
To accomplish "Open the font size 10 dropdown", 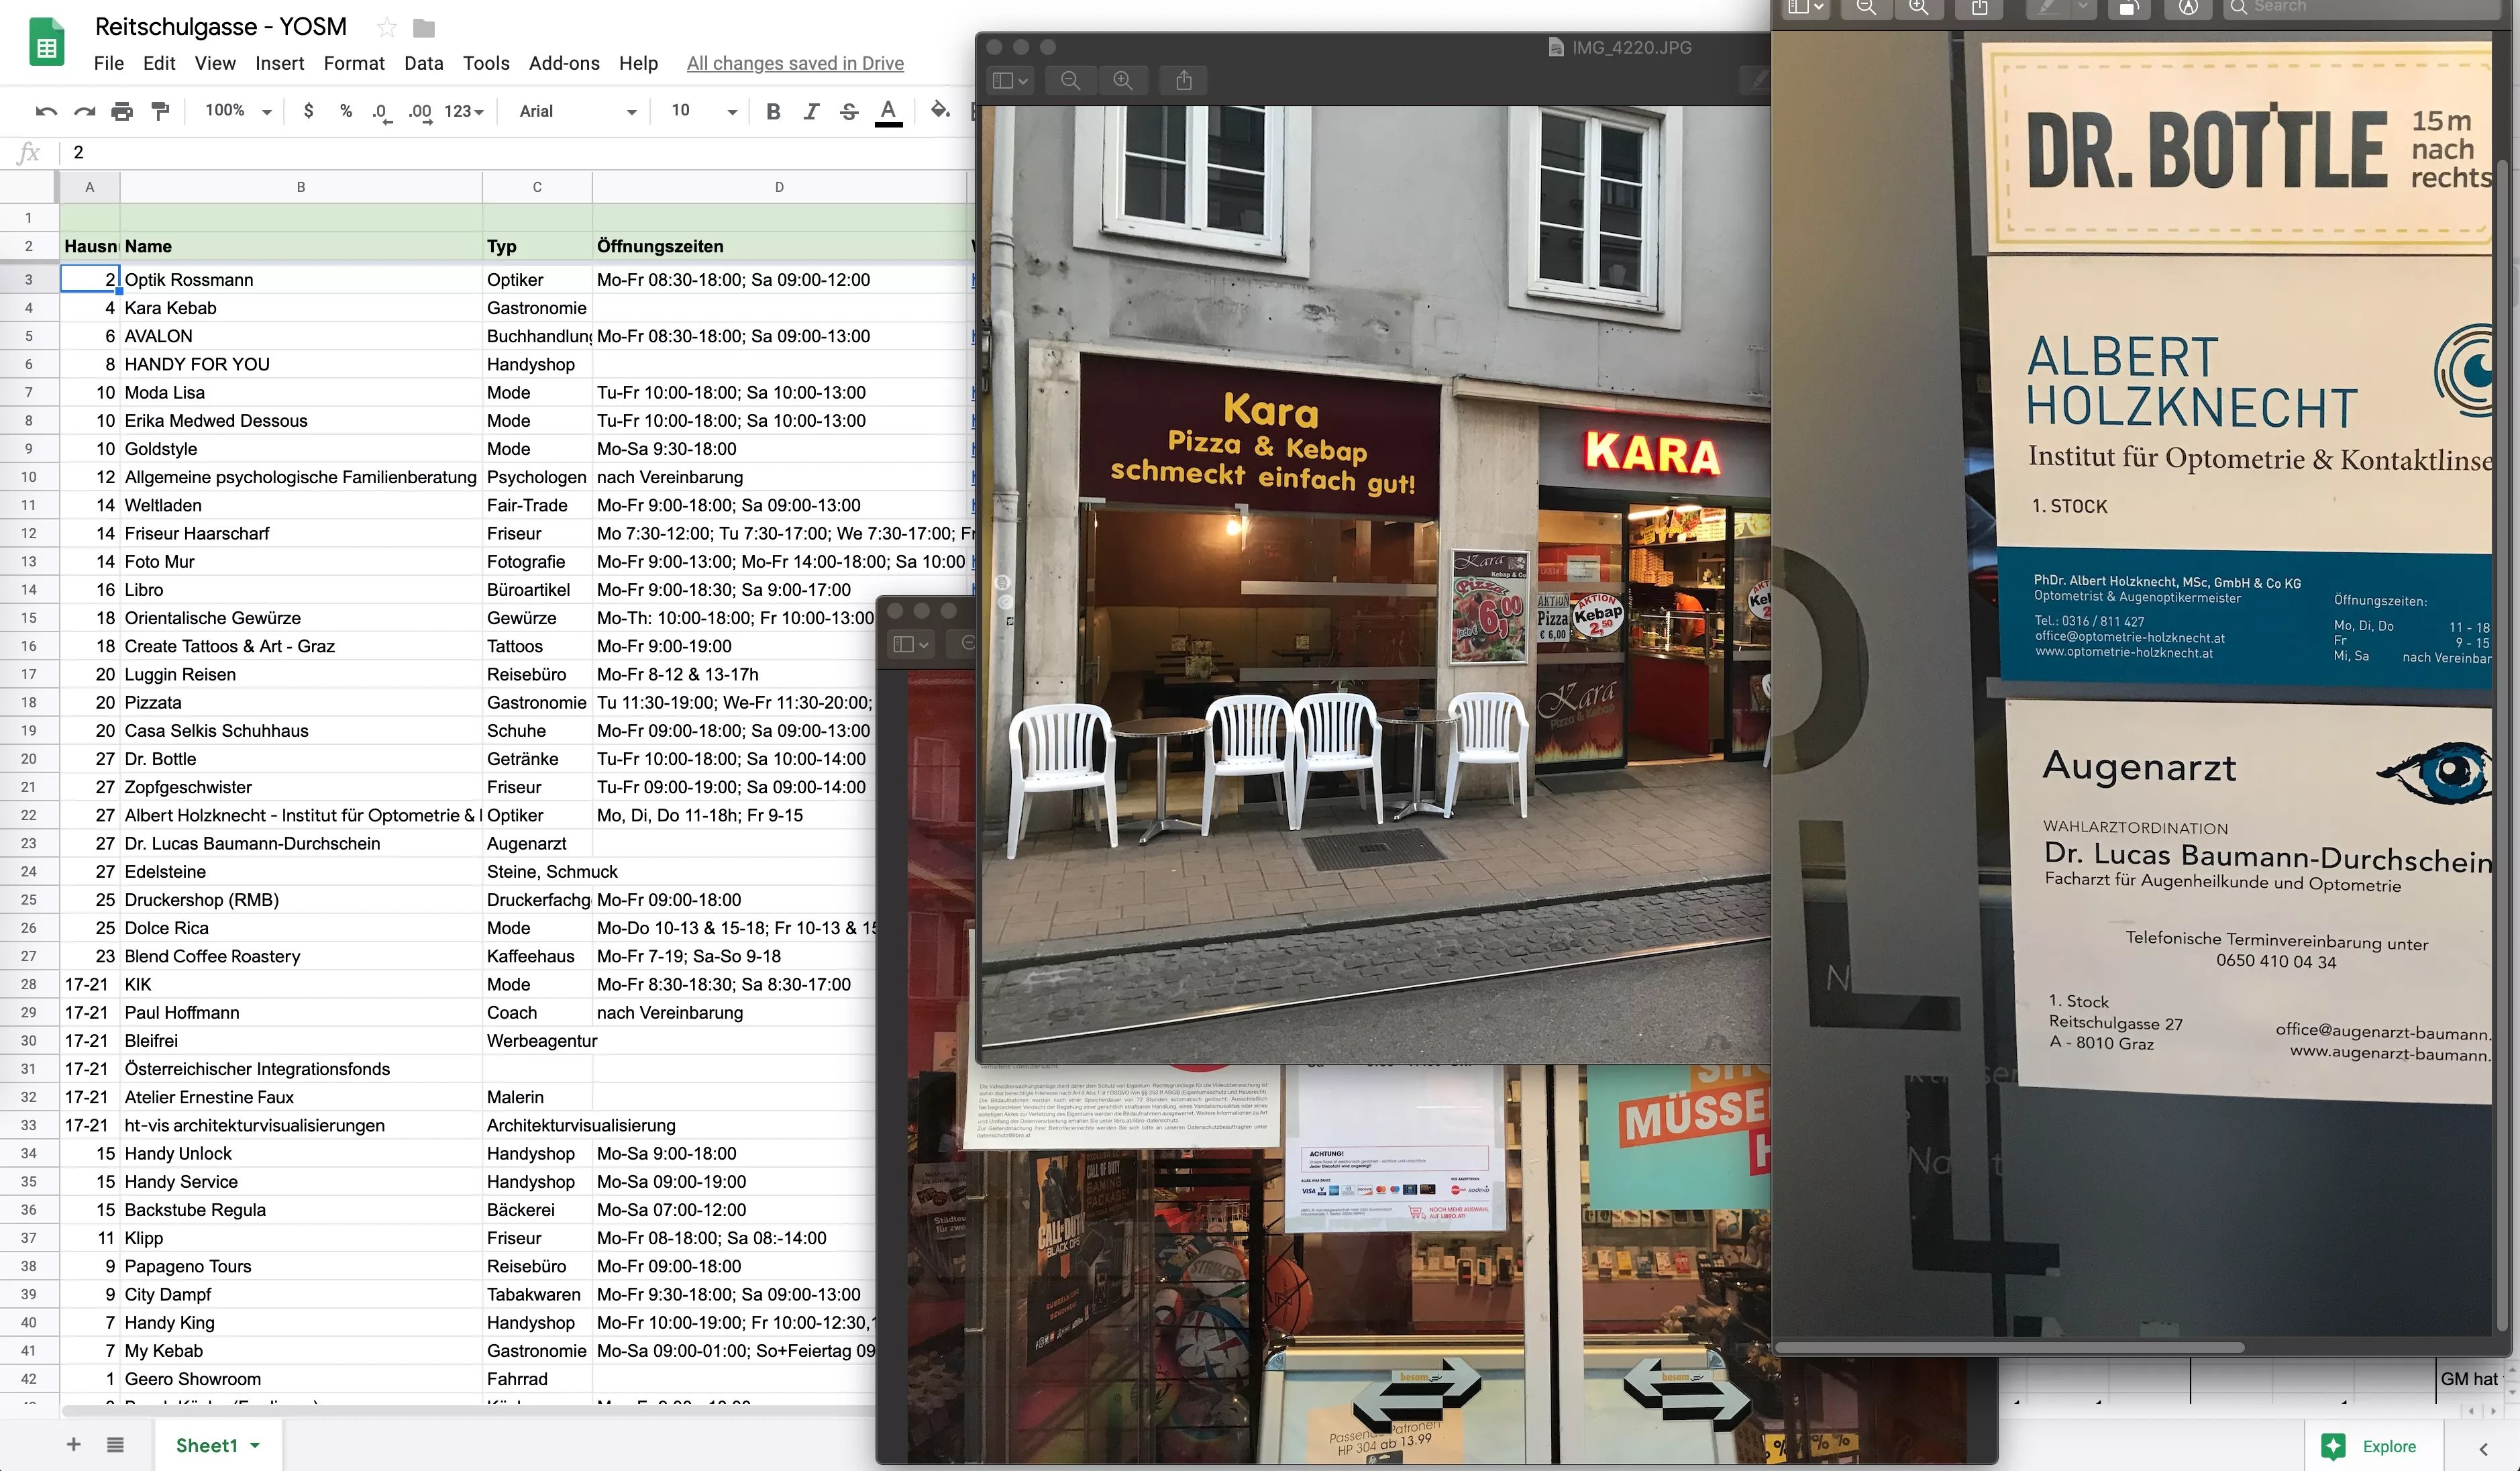I will pos(704,111).
